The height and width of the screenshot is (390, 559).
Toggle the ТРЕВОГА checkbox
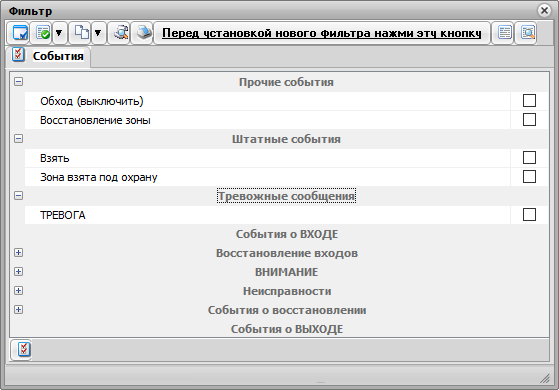tap(529, 215)
